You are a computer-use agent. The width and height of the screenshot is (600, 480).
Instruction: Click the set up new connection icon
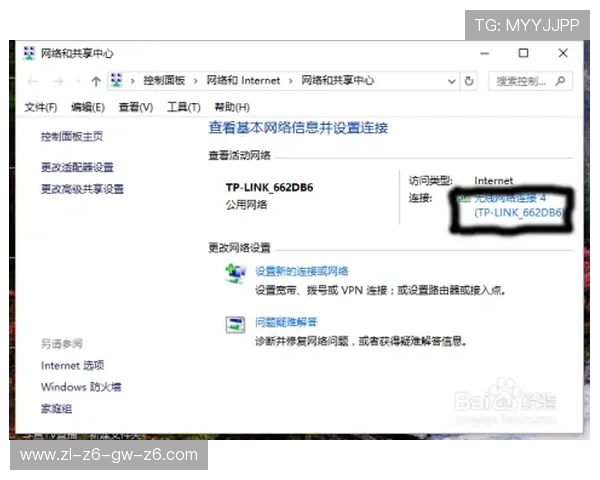[x=235, y=273]
